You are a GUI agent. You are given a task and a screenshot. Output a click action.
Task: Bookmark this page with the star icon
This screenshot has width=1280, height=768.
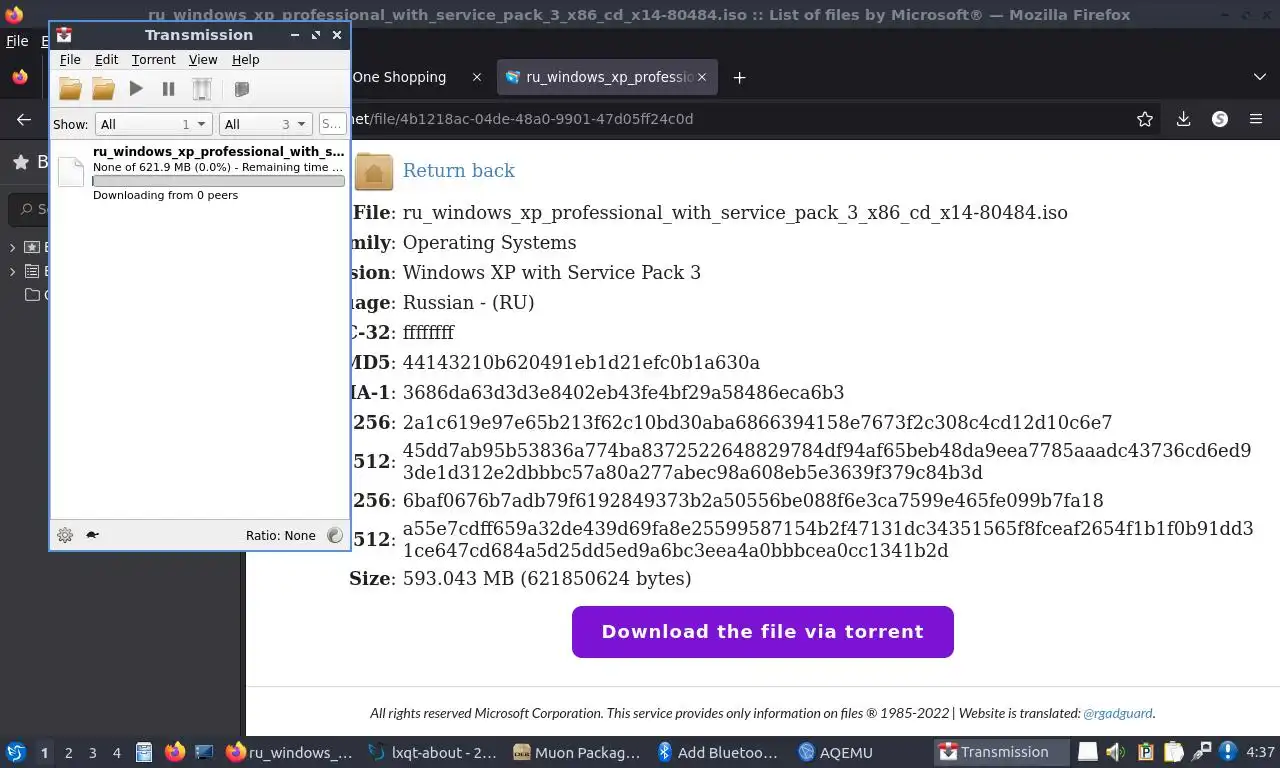(x=1145, y=119)
